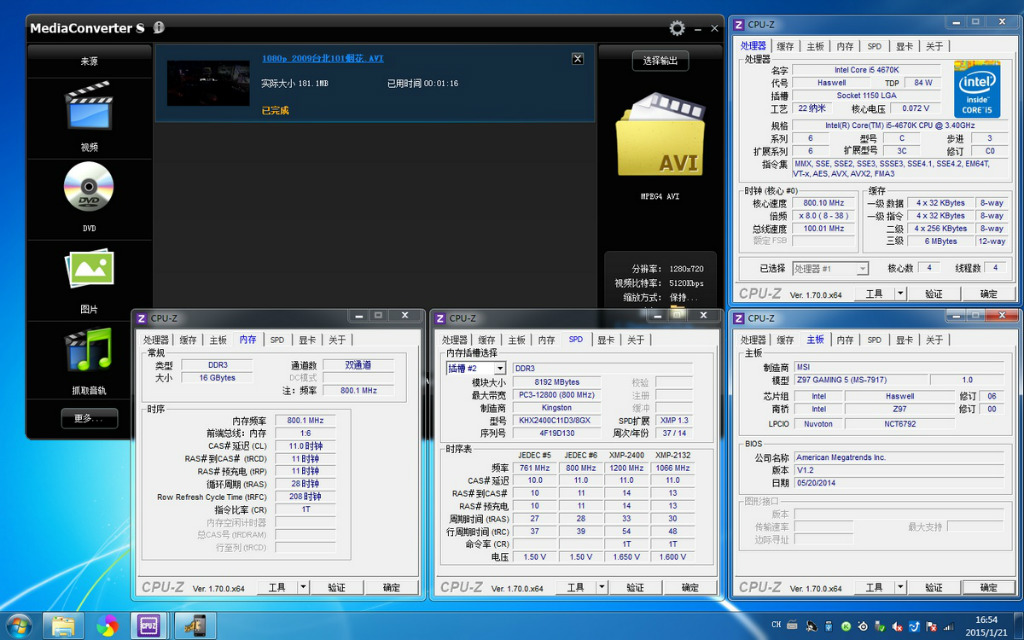Click the SteelSeries tray icon
The height and width of the screenshot is (640, 1024).
[x=863, y=626]
